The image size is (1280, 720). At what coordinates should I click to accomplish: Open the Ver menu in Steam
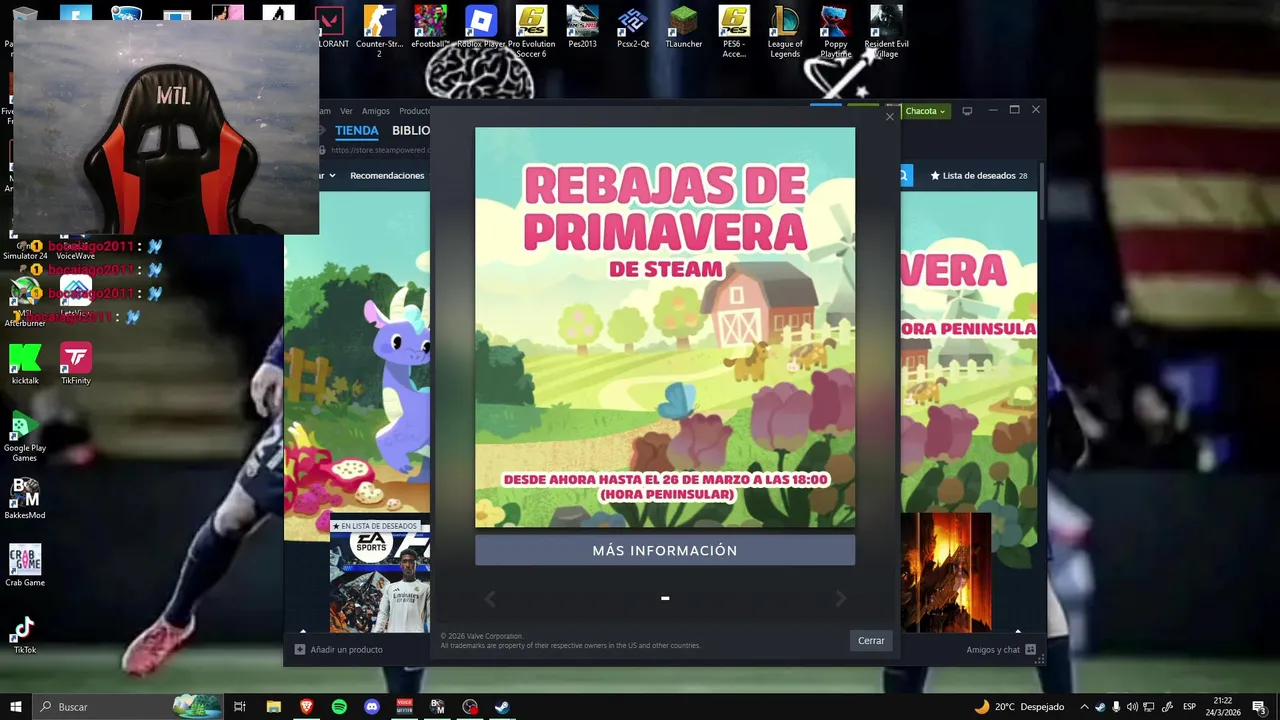pyautogui.click(x=346, y=111)
